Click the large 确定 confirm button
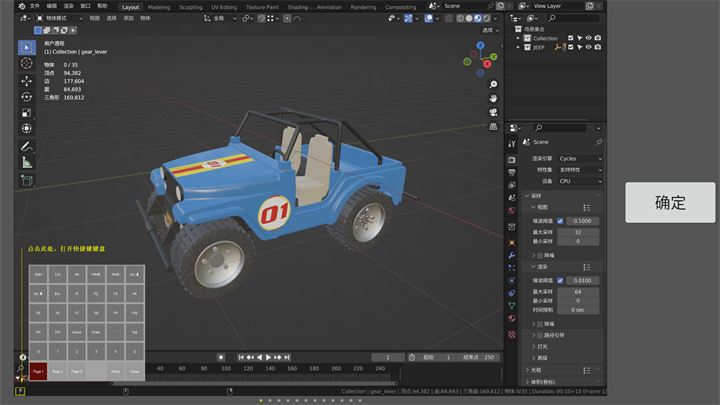 (x=670, y=202)
